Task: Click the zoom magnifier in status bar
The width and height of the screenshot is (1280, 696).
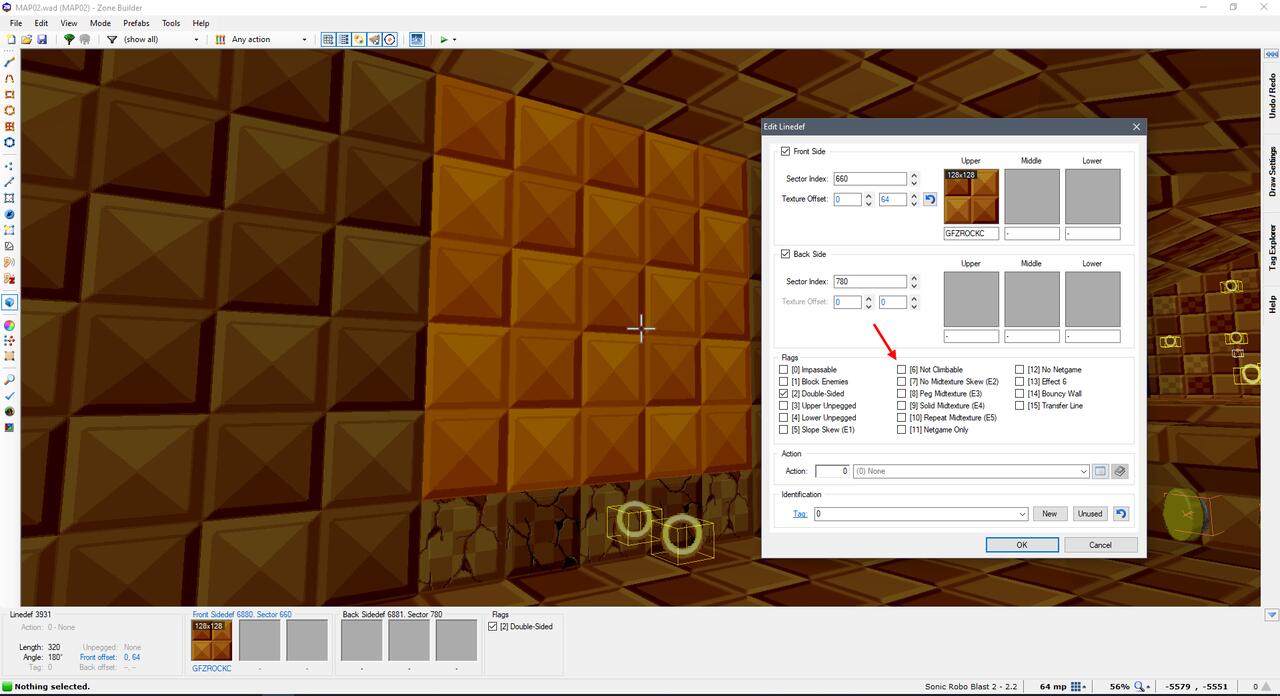Action: click(1140, 686)
